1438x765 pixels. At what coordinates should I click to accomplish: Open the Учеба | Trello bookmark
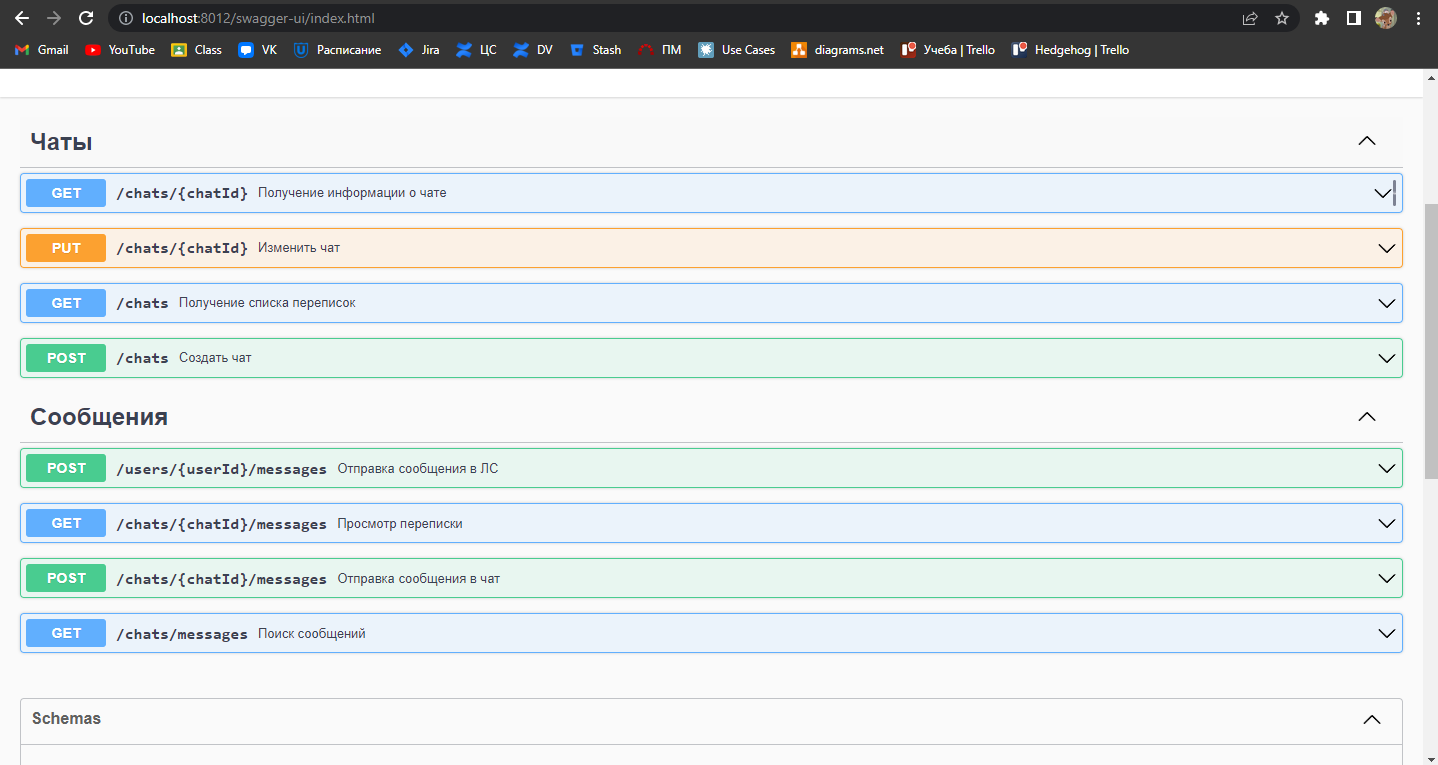[x=948, y=50]
